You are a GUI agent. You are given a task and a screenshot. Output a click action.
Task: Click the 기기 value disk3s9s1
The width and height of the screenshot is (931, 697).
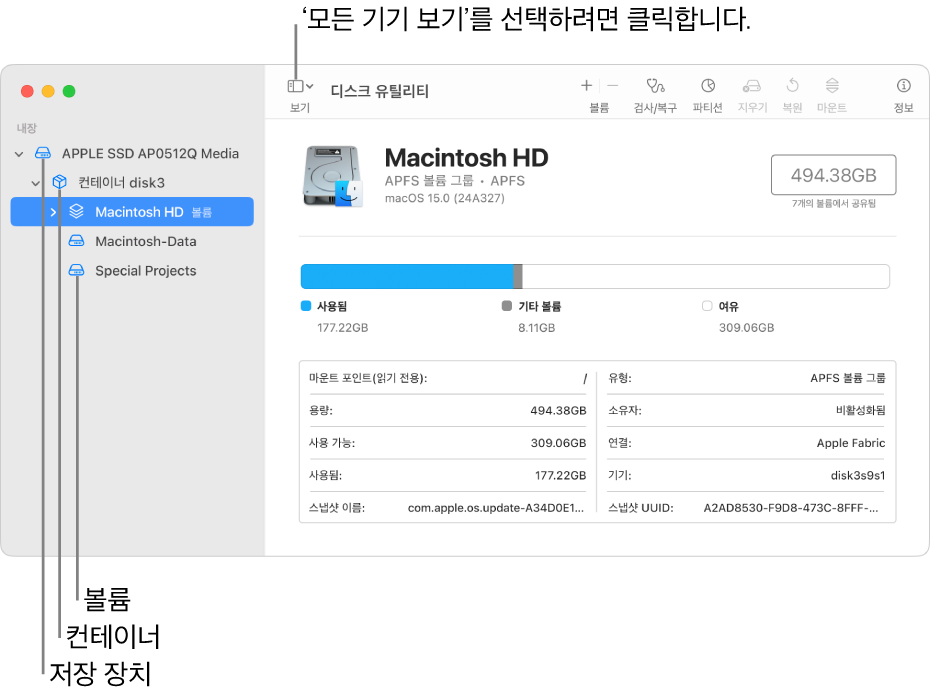pyautogui.click(x=858, y=476)
